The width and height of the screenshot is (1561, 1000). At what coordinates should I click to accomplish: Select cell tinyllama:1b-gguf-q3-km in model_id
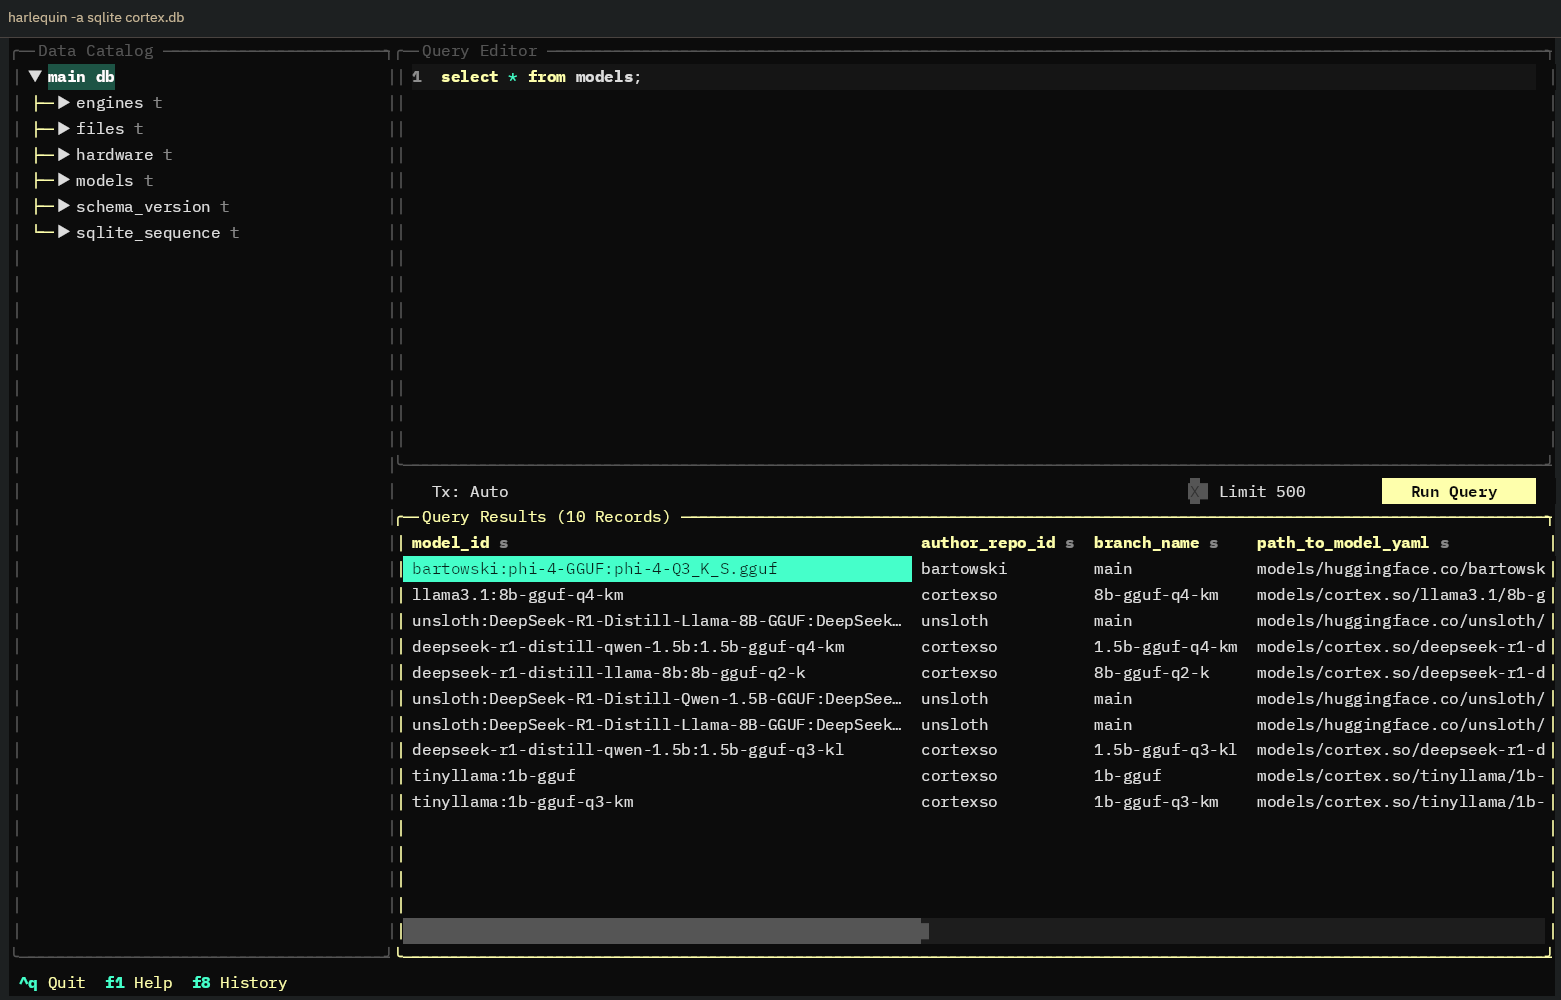coord(658,802)
